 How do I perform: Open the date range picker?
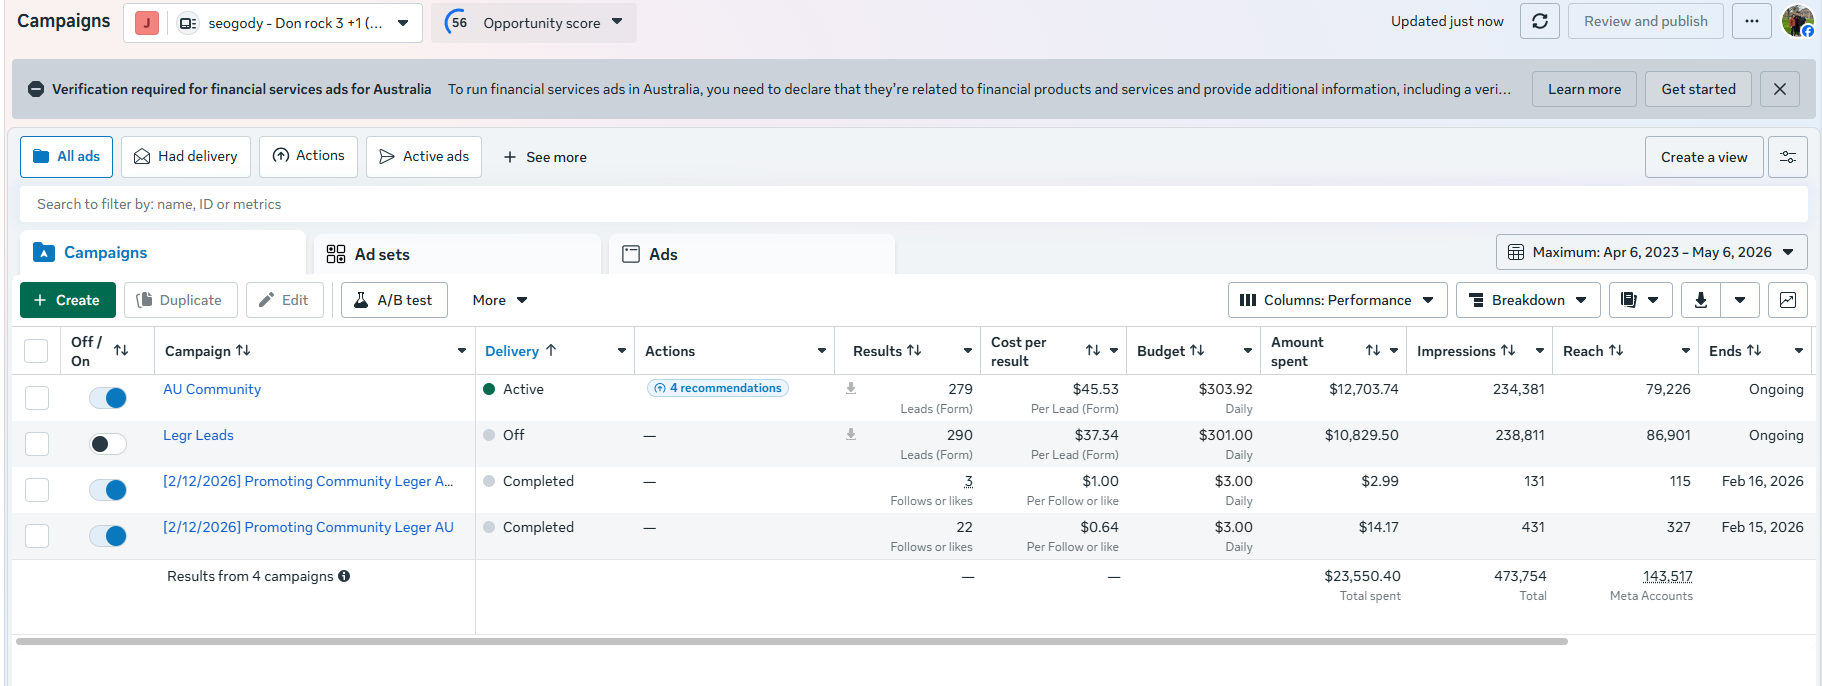pos(1651,252)
